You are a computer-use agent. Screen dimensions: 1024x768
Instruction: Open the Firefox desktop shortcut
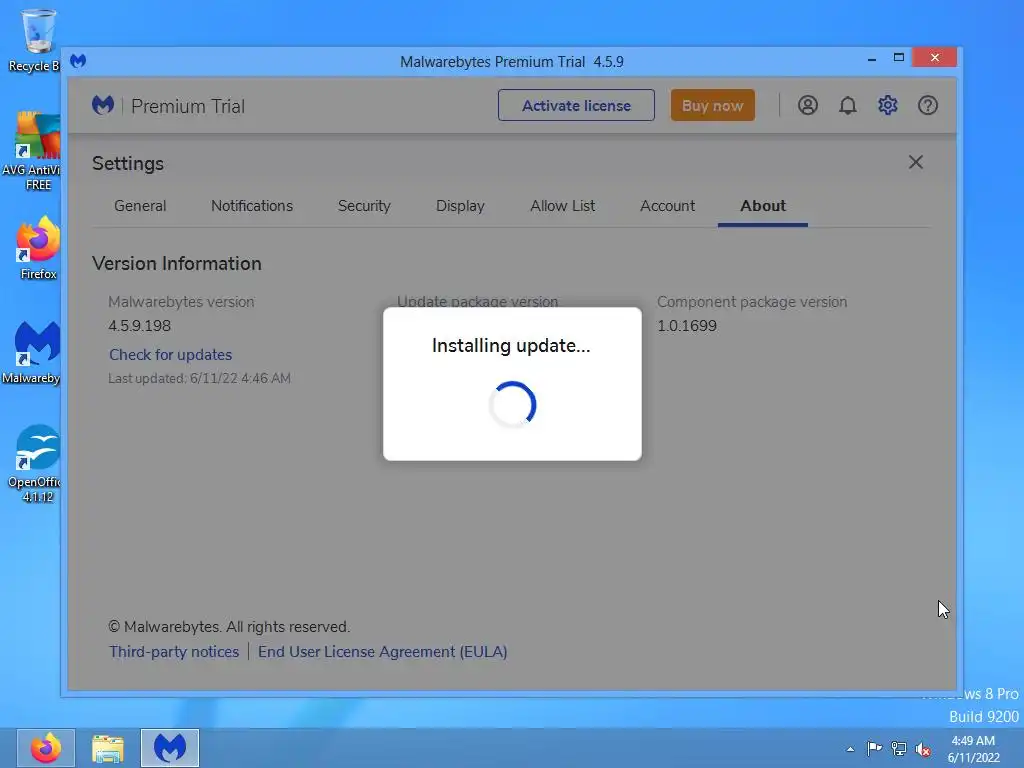tap(38, 248)
